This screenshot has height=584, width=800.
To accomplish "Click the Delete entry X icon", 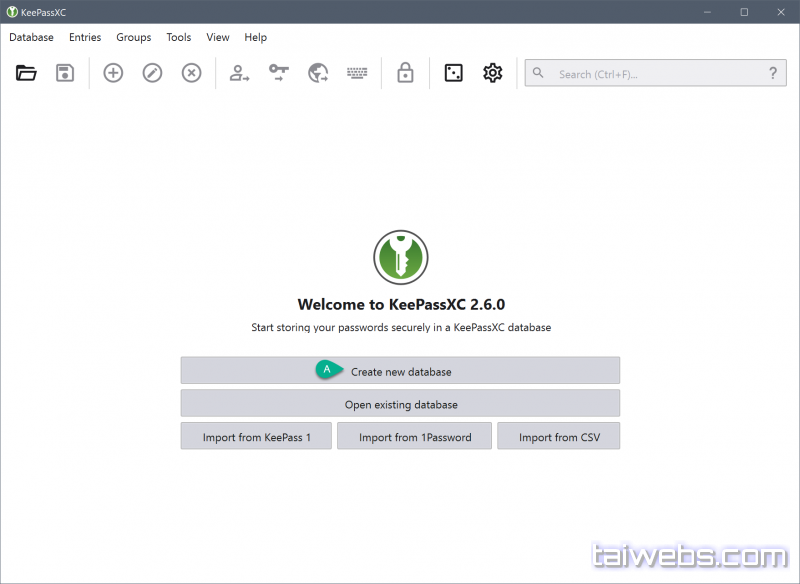I will coord(191,73).
